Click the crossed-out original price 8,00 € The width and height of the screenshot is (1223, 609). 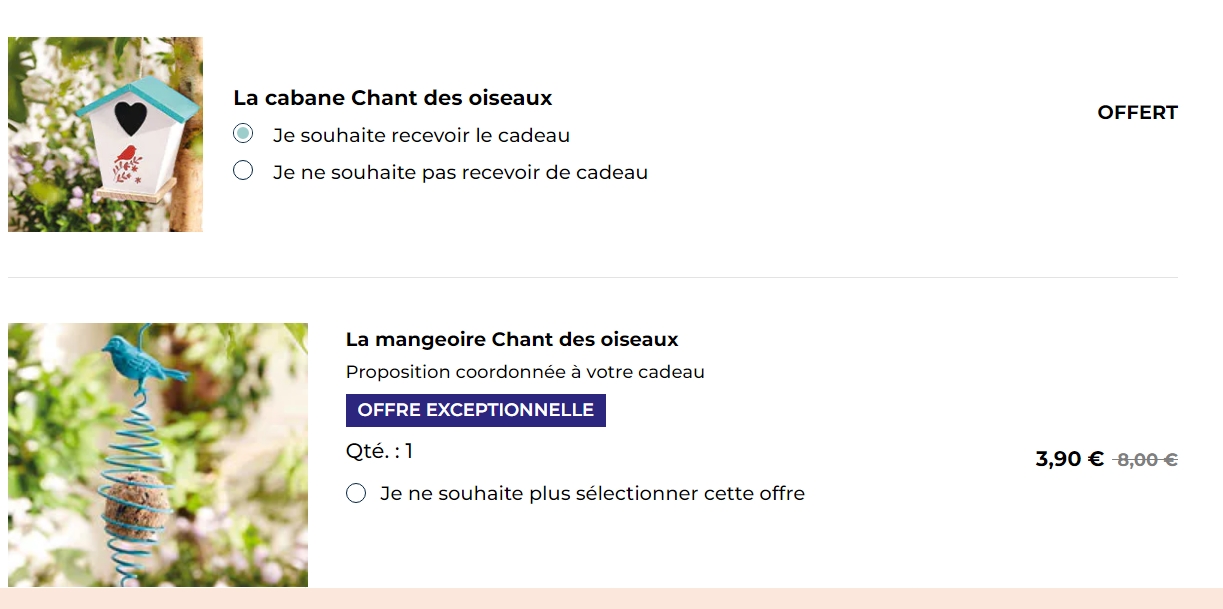1147,460
